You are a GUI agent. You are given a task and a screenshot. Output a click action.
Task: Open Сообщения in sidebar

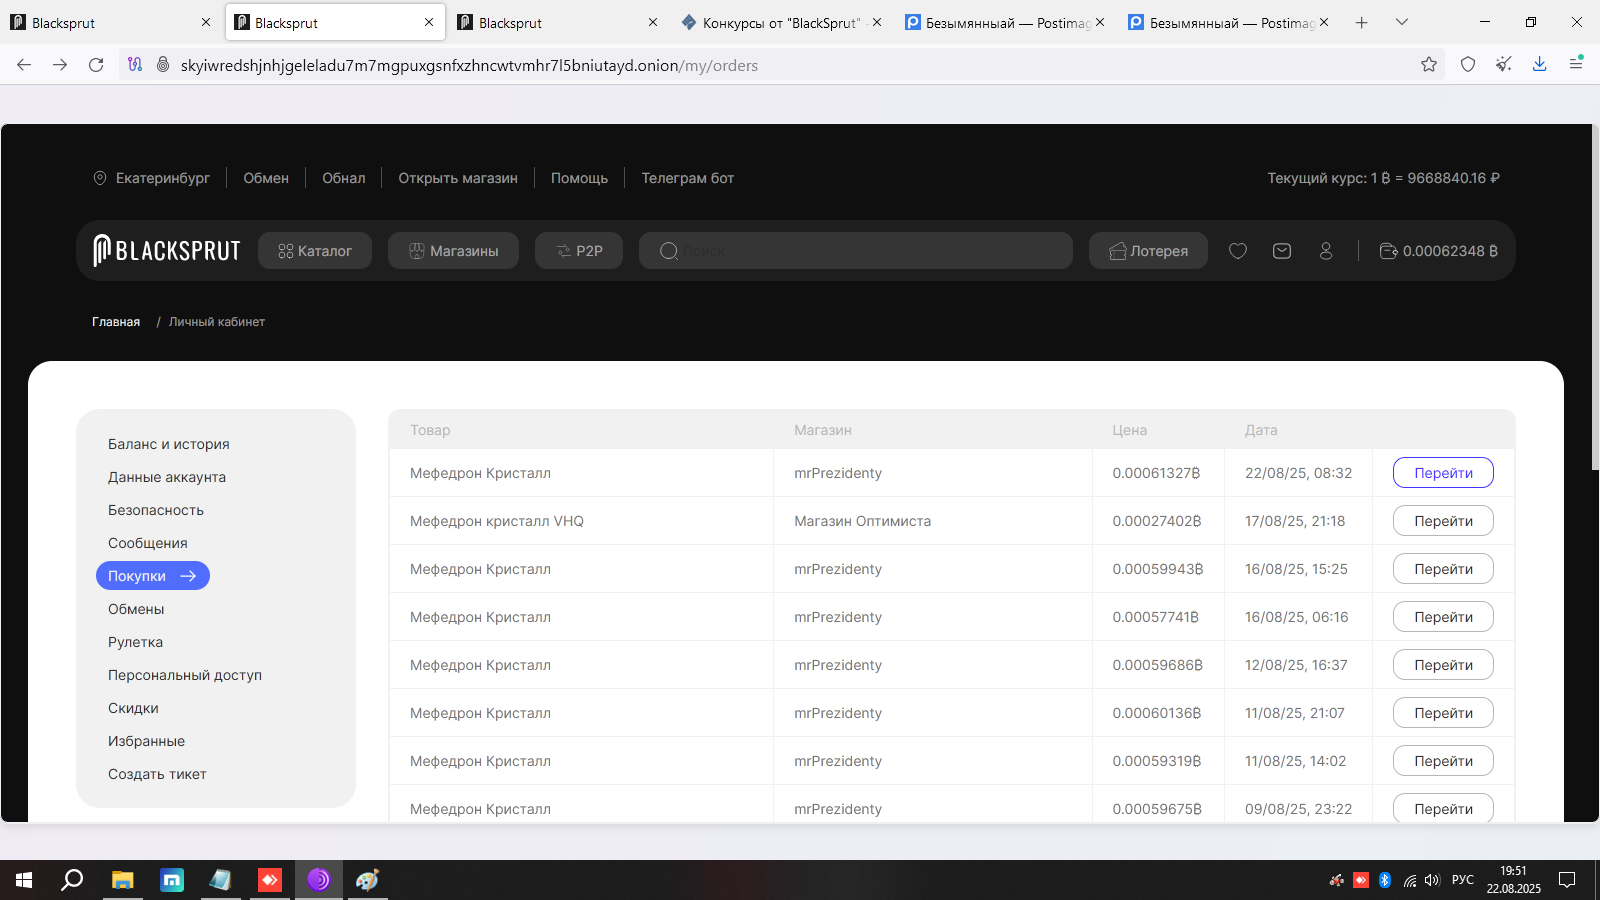tap(148, 543)
